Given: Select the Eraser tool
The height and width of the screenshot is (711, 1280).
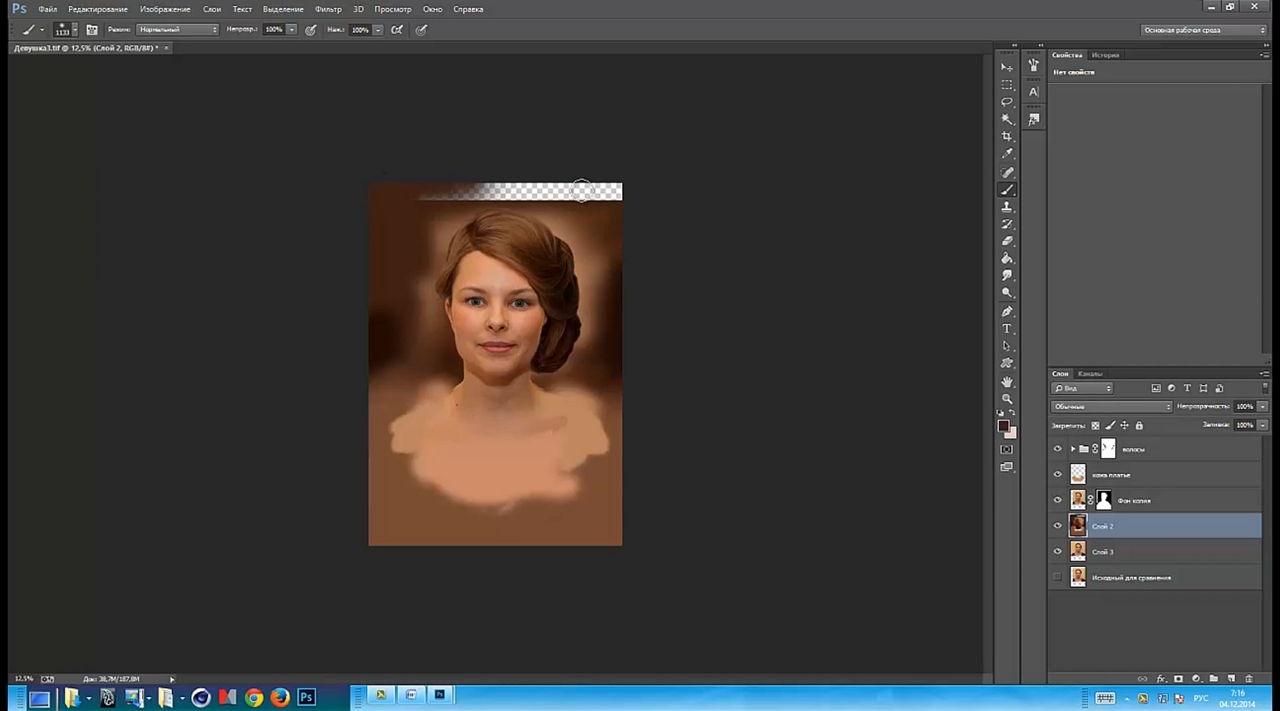Looking at the screenshot, I should pos(1007,241).
